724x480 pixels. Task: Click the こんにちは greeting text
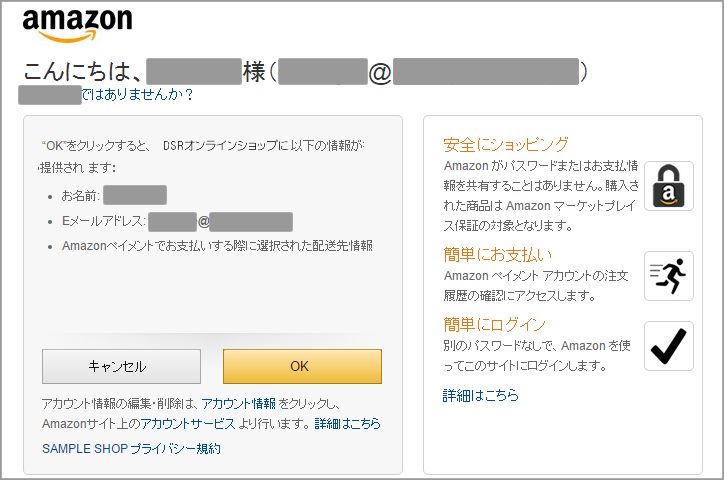pos(82,72)
